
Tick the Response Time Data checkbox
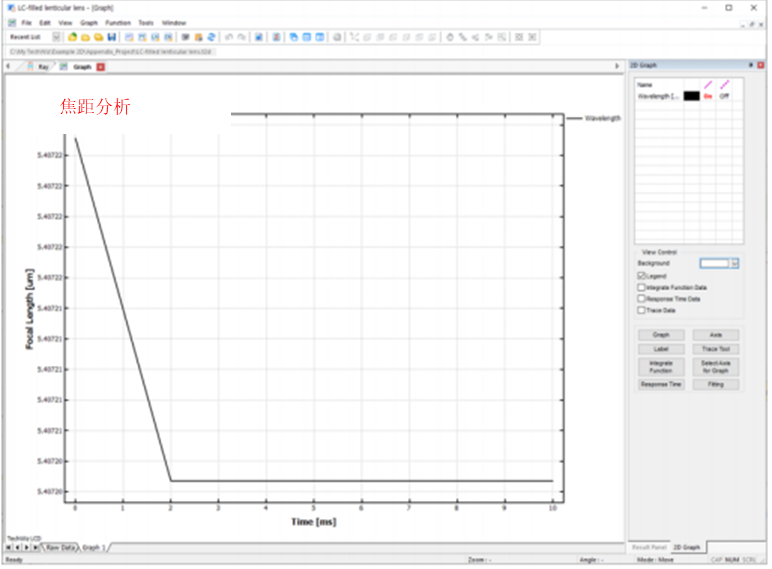tap(641, 298)
